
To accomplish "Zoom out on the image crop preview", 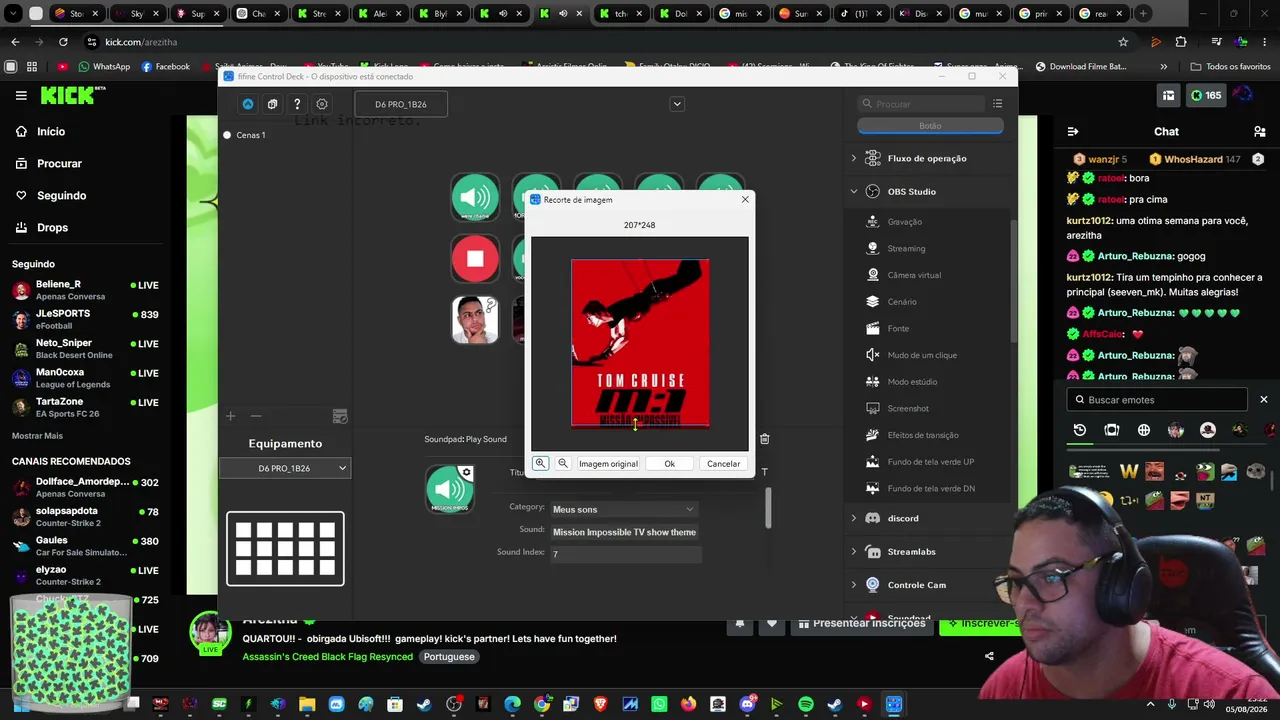I will (x=563, y=463).
